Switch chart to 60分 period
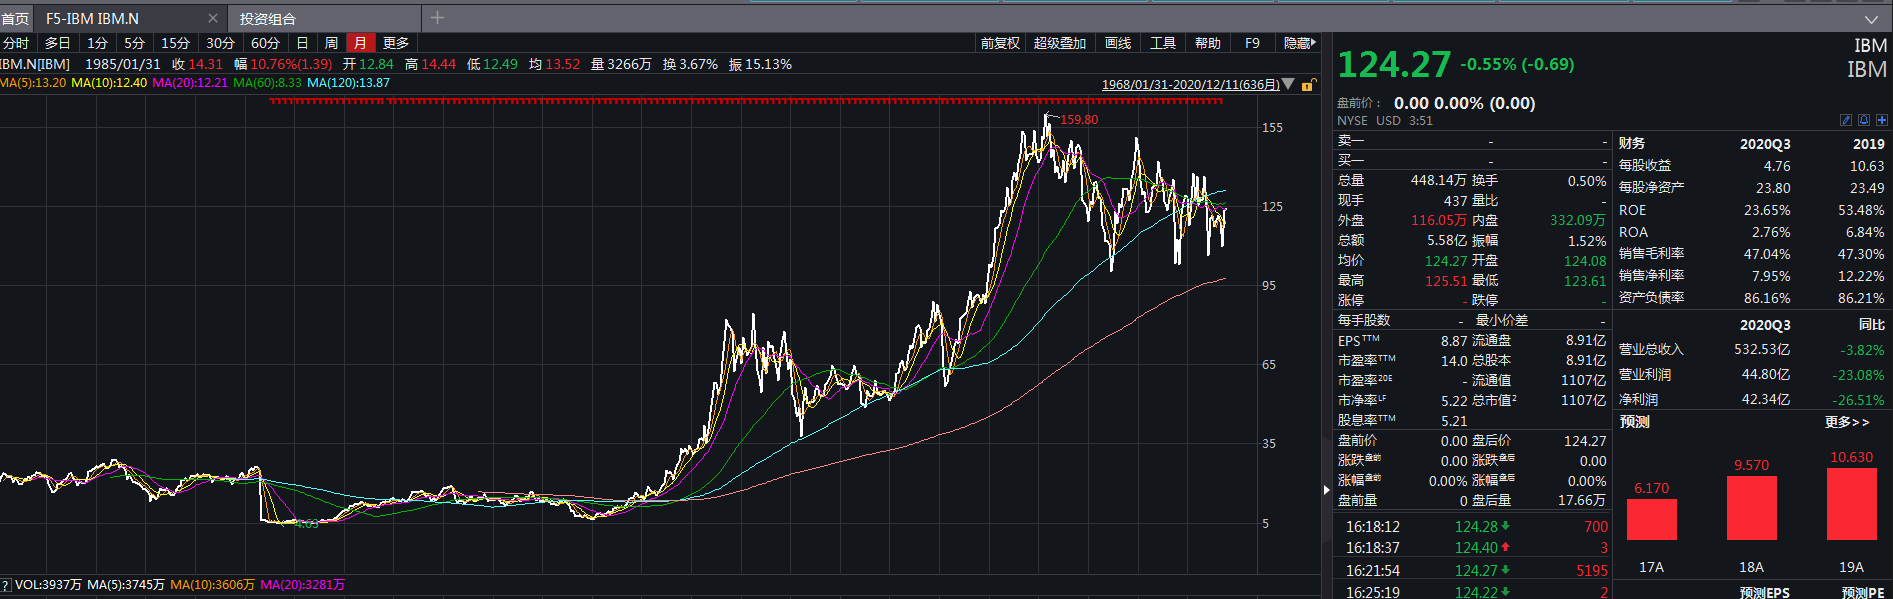Image resolution: width=1893 pixels, height=599 pixels. [x=265, y=43]
